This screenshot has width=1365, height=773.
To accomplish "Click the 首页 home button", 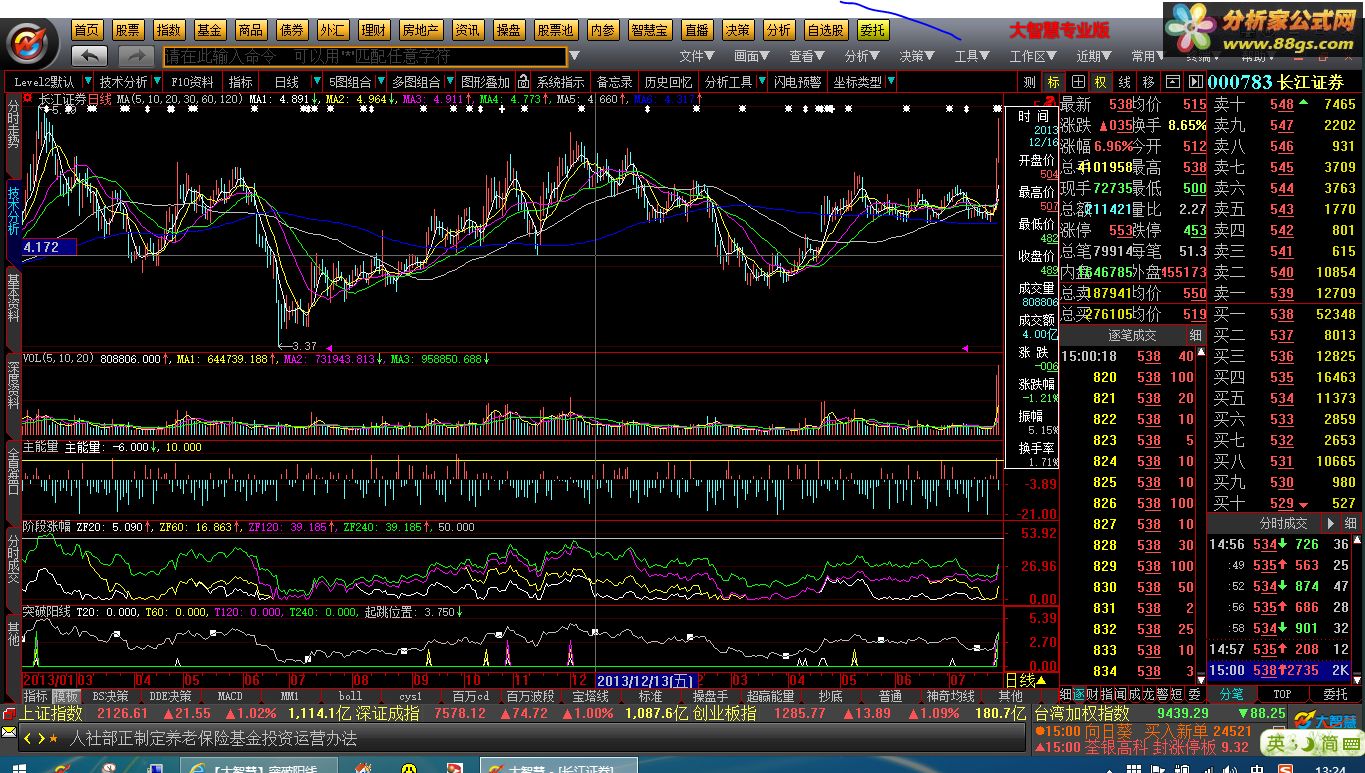I will coord(87,31).
